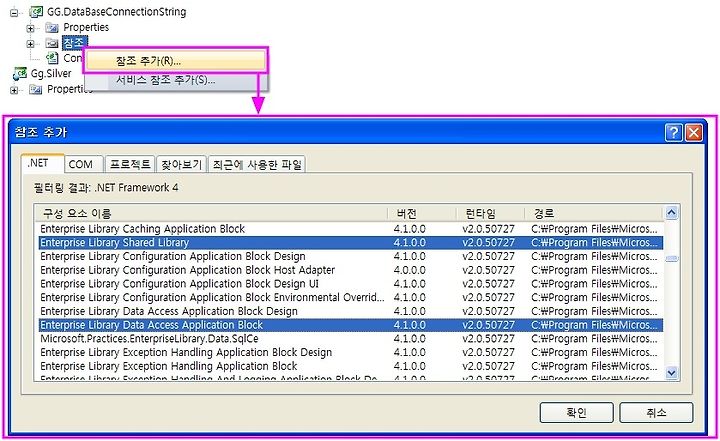Sort by 구성 요소 이름 column header
The height and width of the screenshot is (441, 720).
(x=211, y=213)
